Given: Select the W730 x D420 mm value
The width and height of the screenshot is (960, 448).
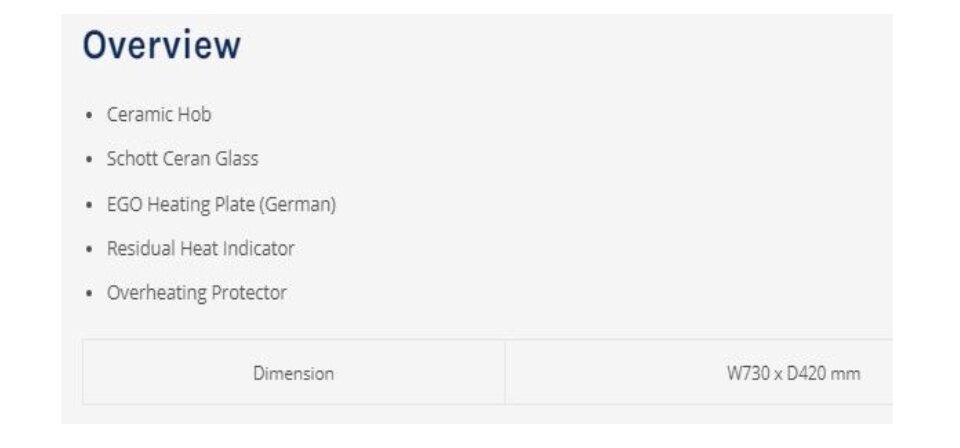Looking at the screenshot, I should click(x=793, y=373).
